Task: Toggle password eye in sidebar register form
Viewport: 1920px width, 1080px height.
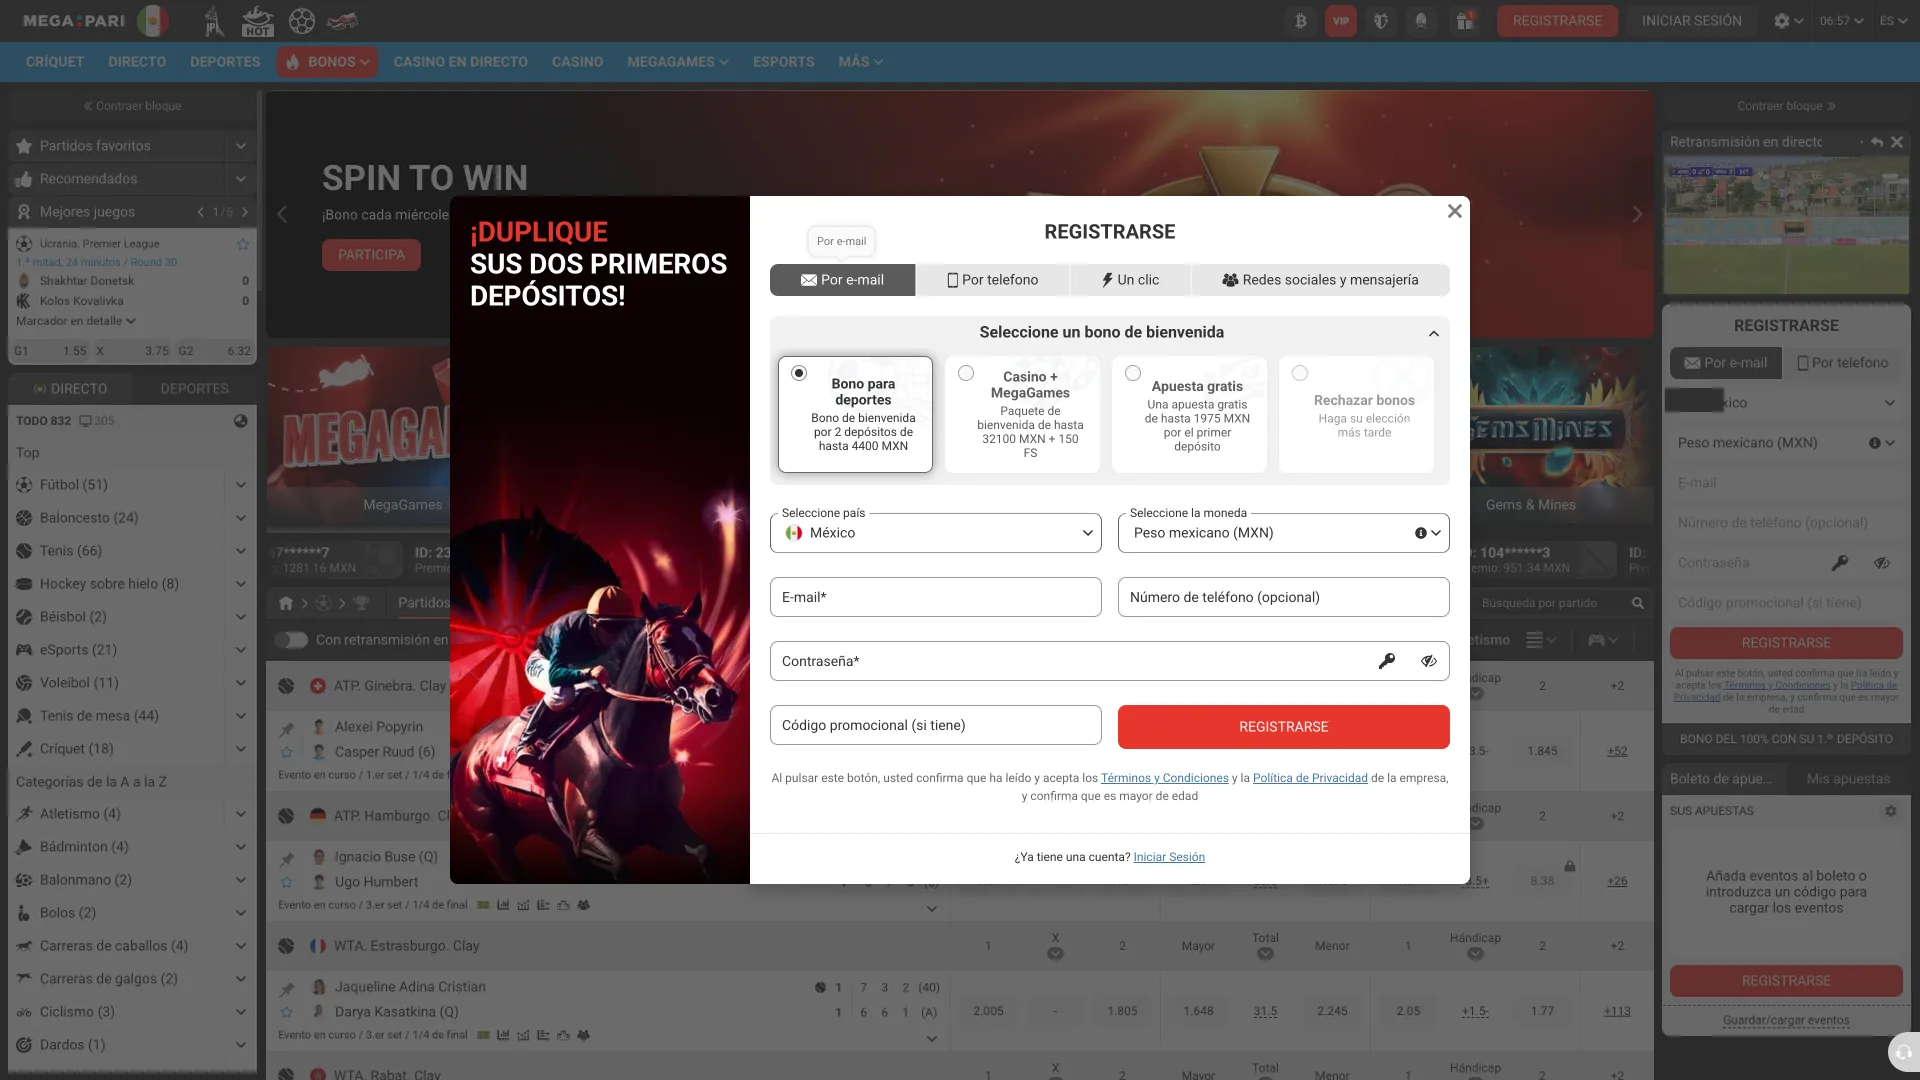Action: 1881,563
